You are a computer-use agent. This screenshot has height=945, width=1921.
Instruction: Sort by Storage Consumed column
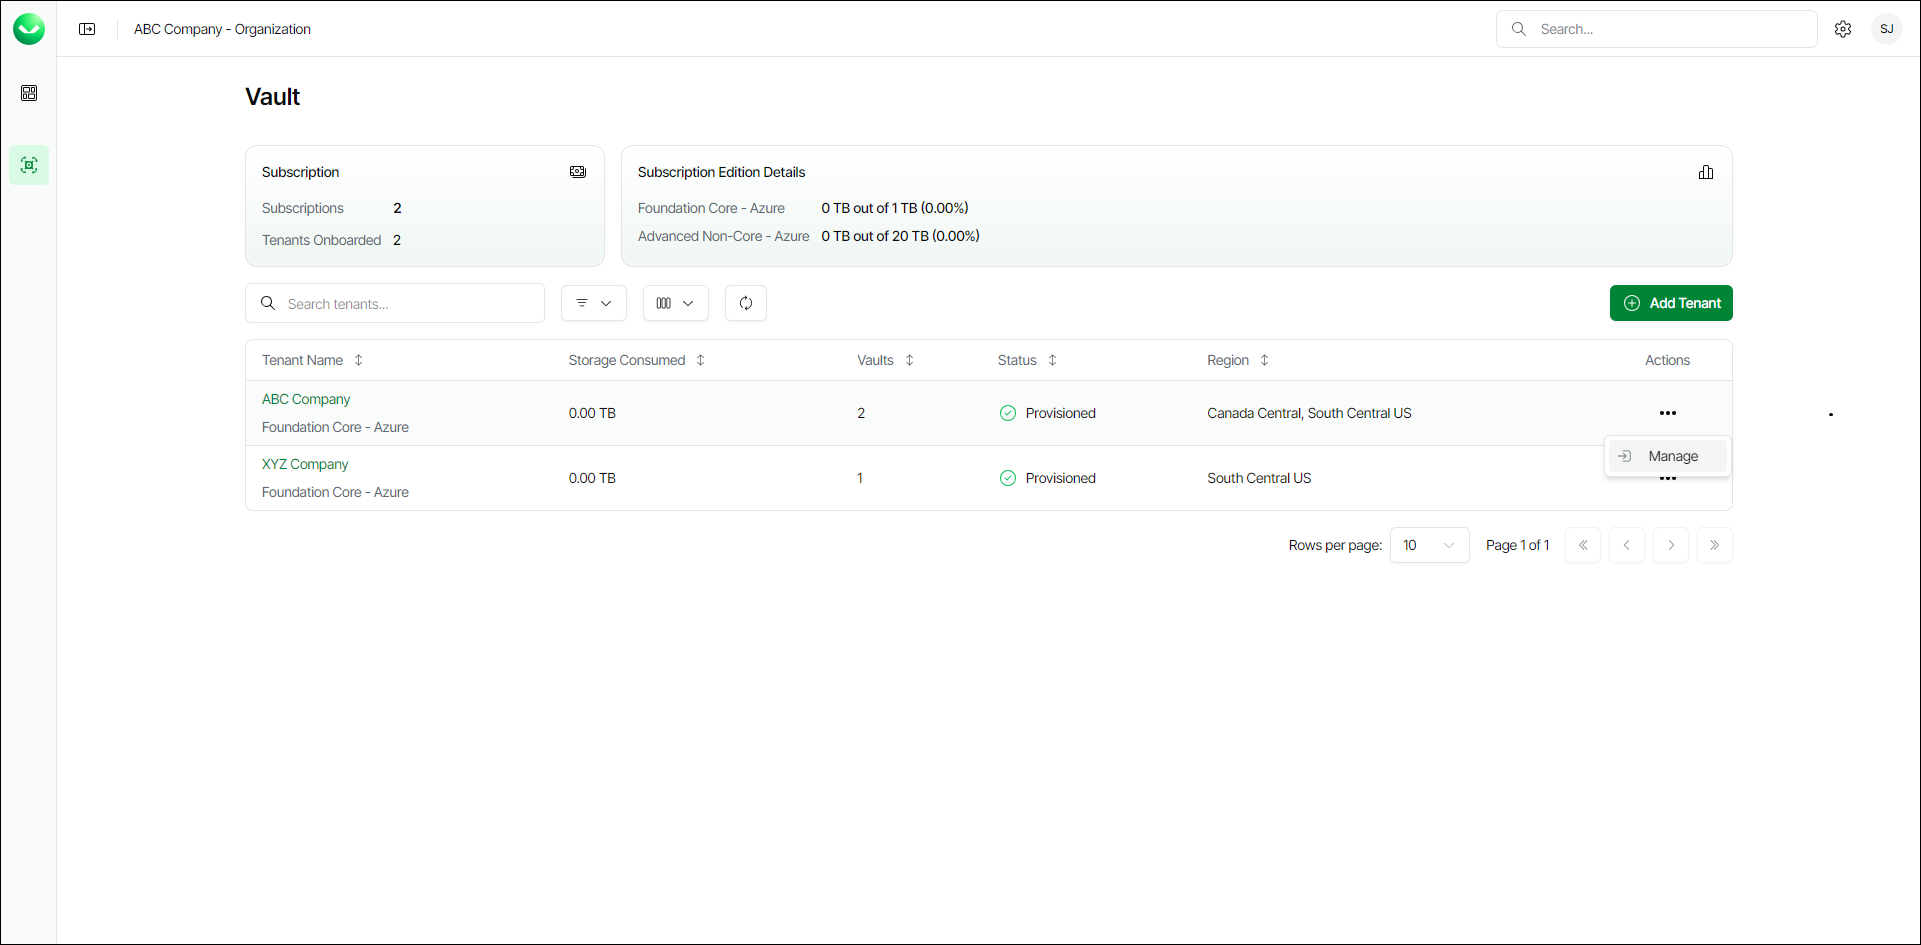pyautogui.click(x=700, y=360)
